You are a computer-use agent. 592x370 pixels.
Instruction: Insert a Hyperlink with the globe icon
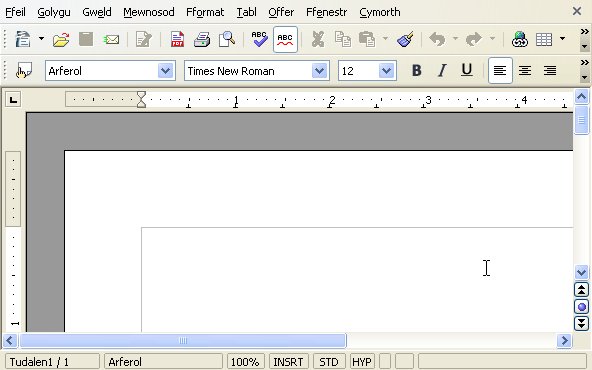pyautogui.click(x=520, y=39)
